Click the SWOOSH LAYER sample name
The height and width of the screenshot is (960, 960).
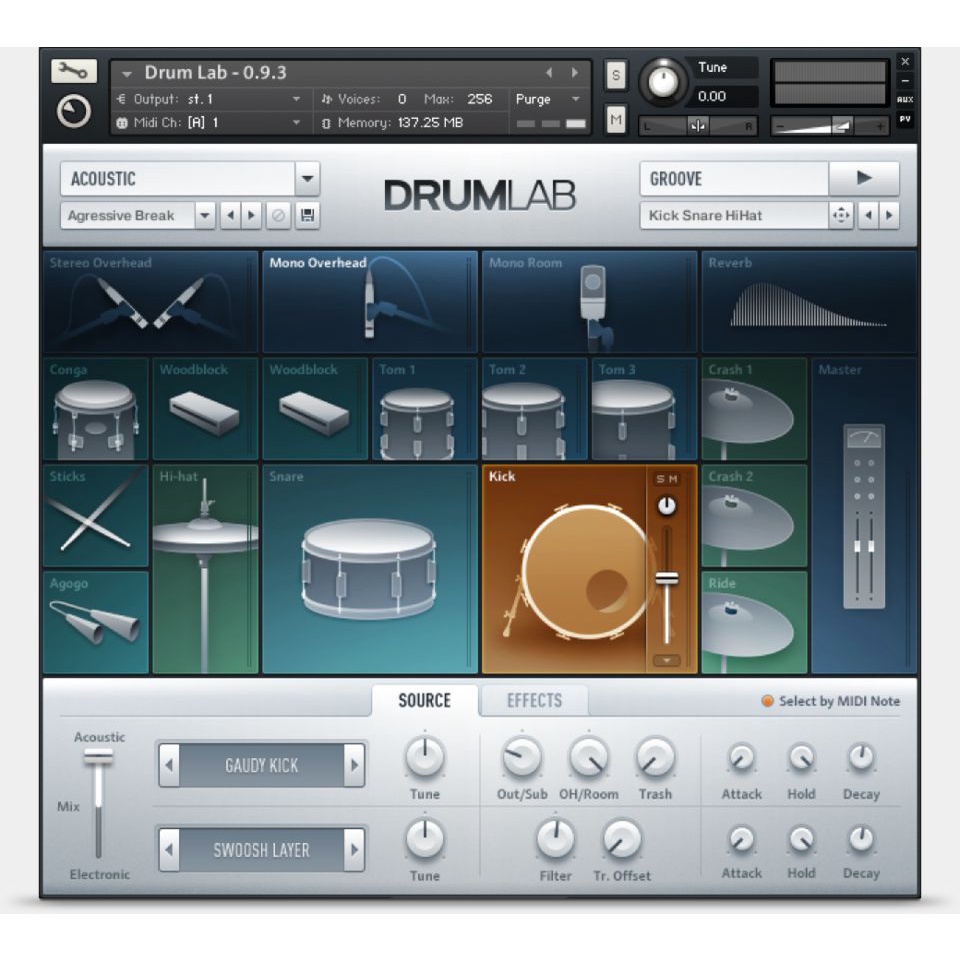click(x=261, y=849)
